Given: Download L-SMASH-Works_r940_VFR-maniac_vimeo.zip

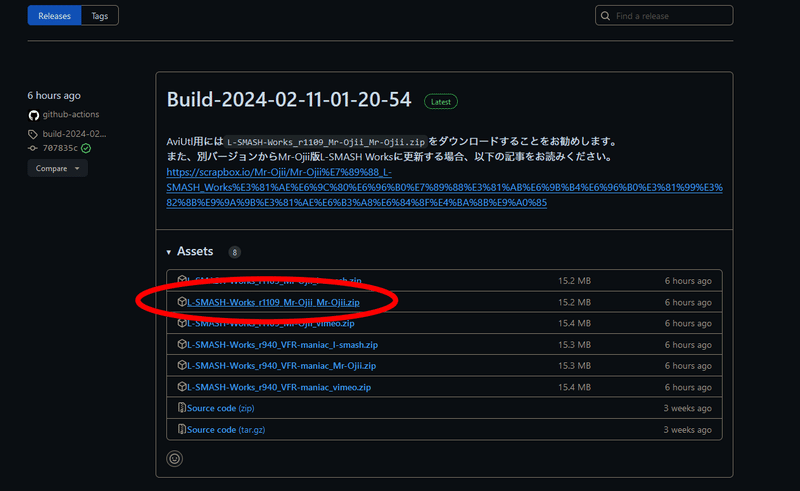Looking at the screenshot, I should tap(279, 387).
